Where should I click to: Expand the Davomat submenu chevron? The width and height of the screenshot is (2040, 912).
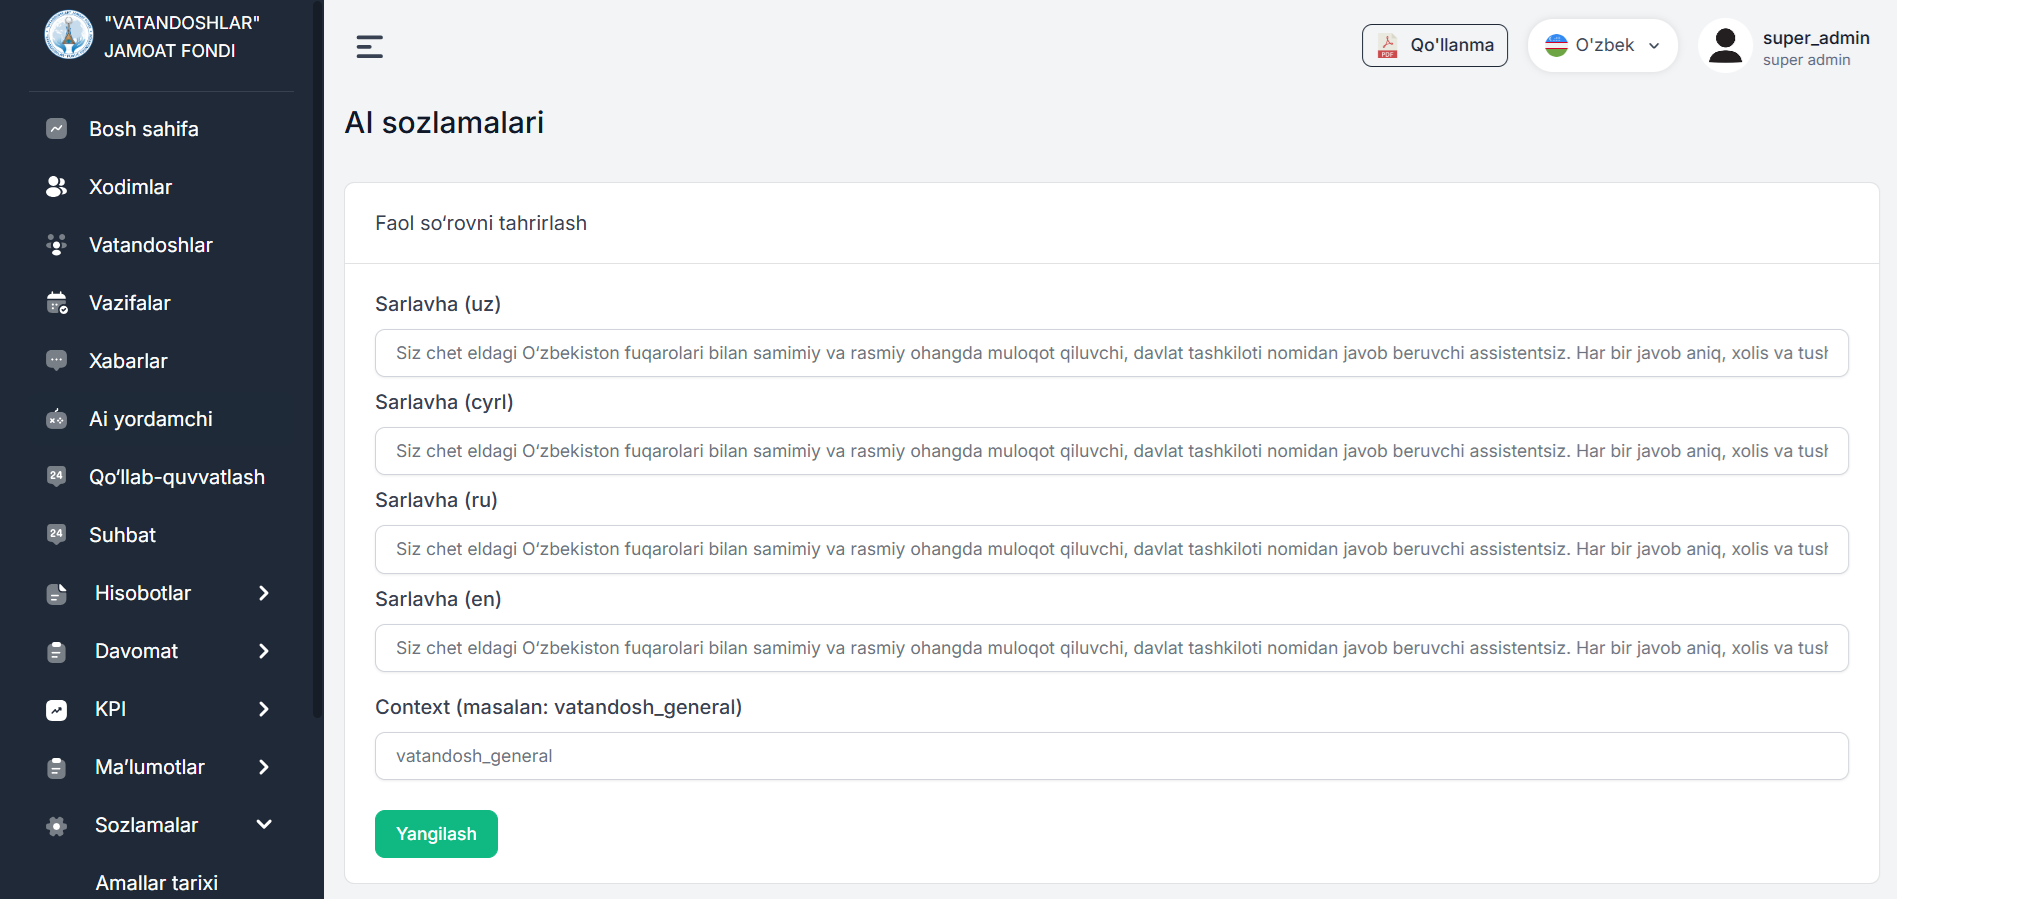coord(264,651)
